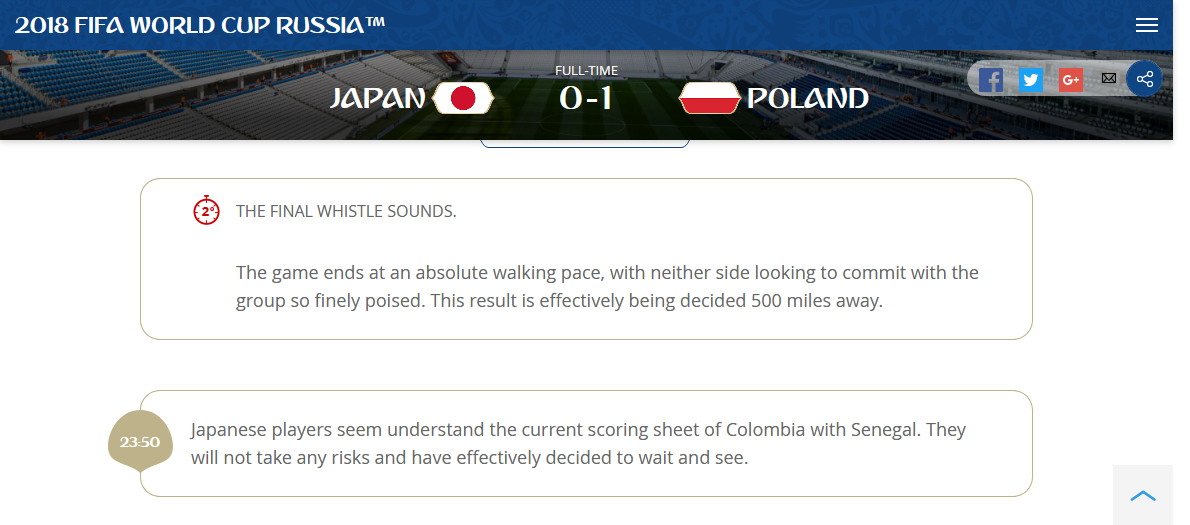The width and height of the screenshot is (1190, 525).
Task: Click the red stopwatch icon
Action: click(206, 211)
